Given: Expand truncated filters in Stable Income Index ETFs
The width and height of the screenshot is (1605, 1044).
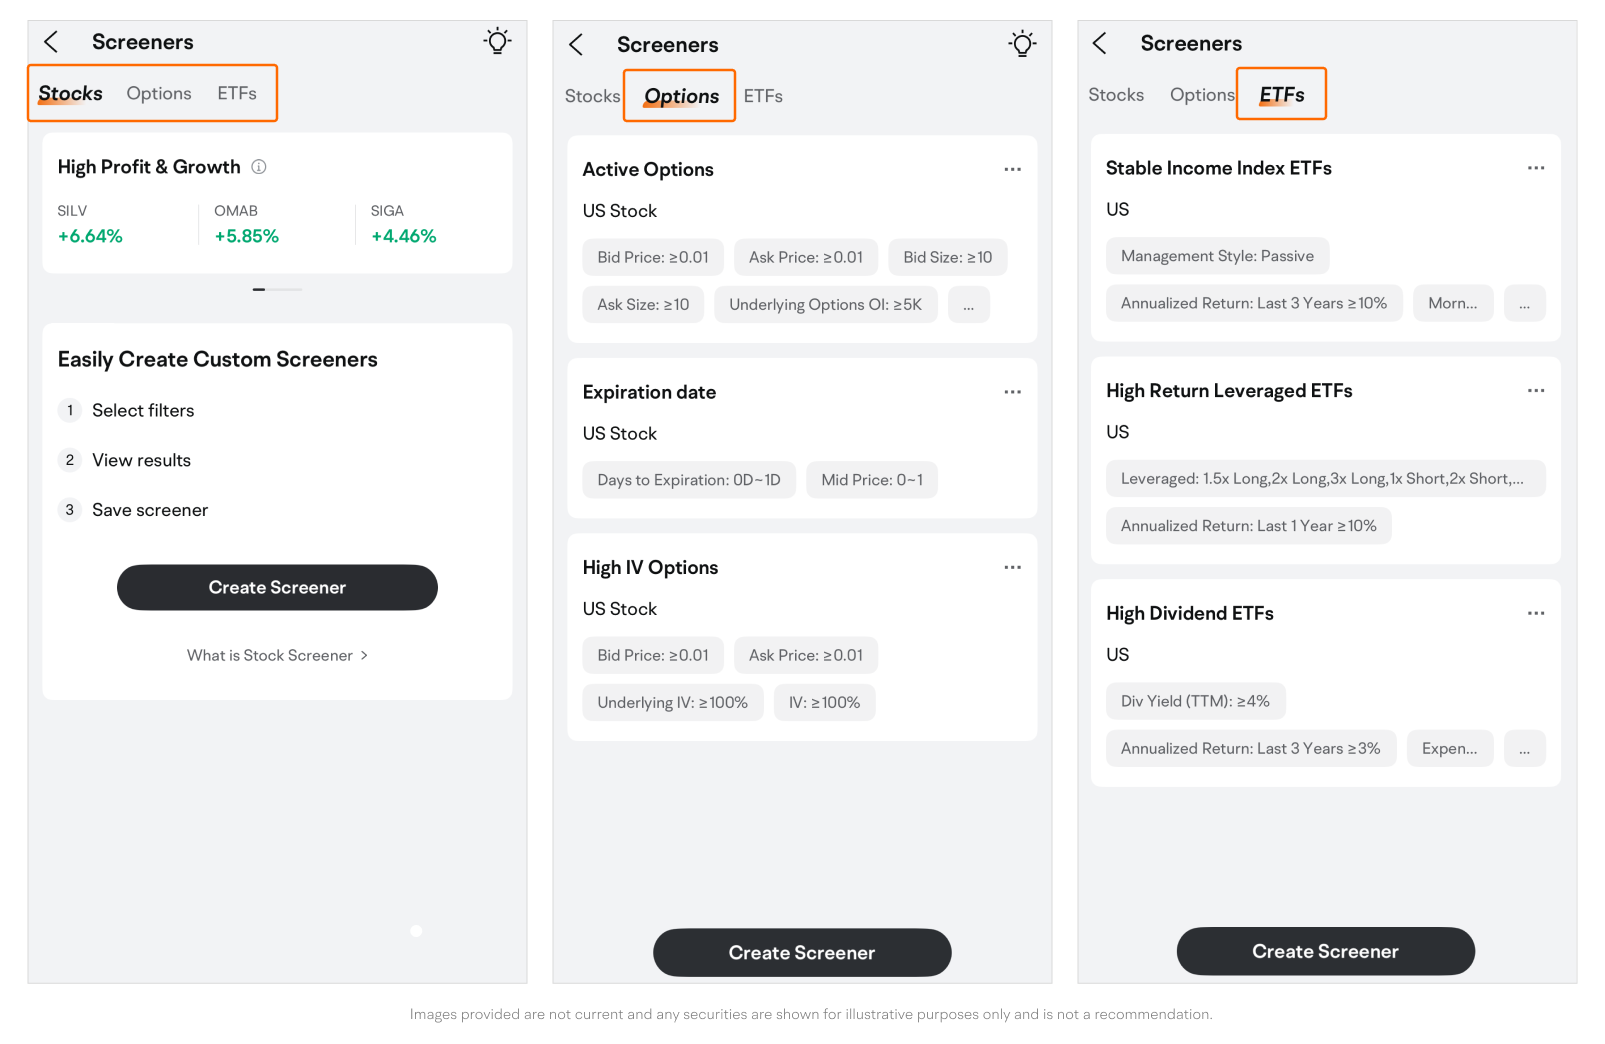Looking at the screenshot, I should click(1523, 304).
